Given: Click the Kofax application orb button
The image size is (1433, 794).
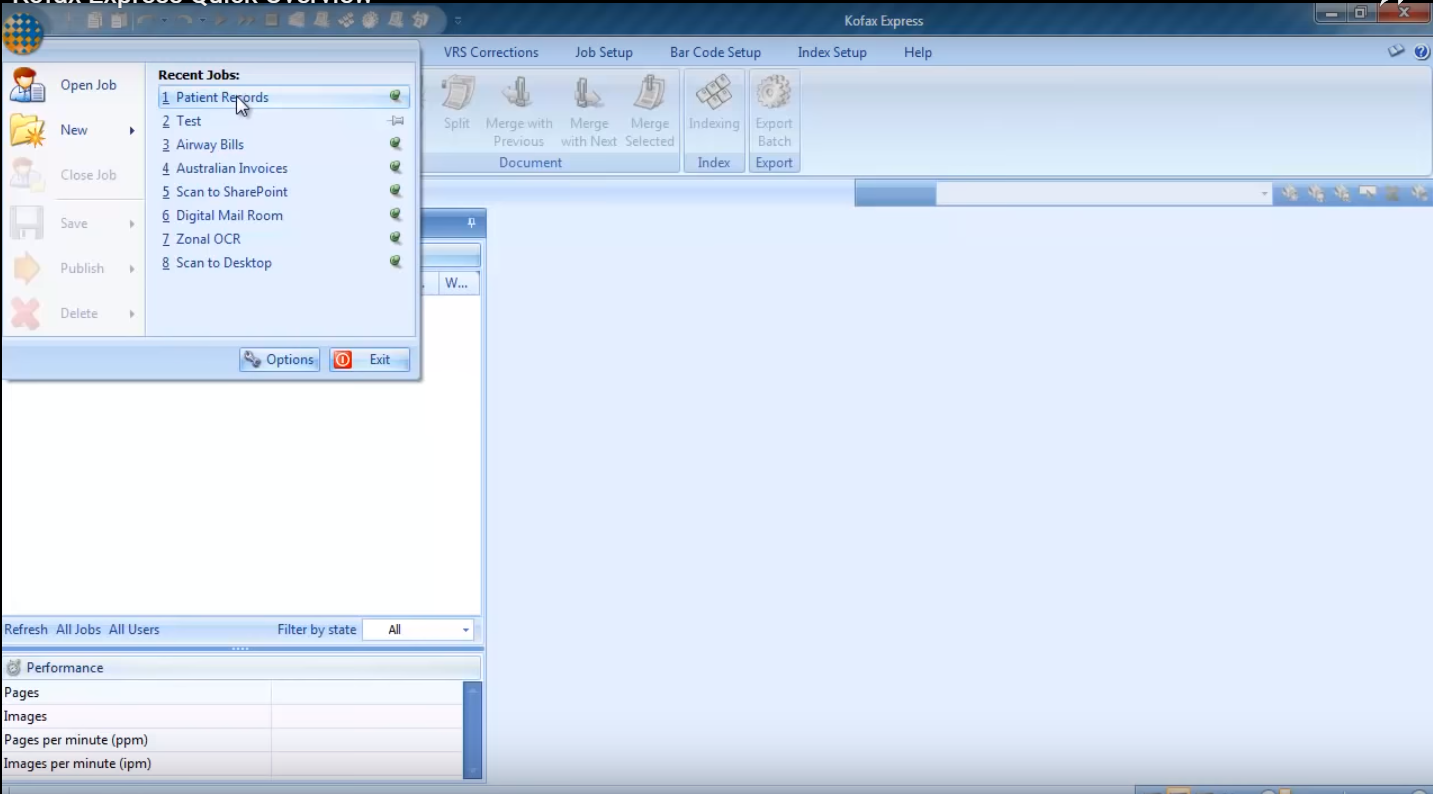Looking at the screenshot, I should point(22,33).
